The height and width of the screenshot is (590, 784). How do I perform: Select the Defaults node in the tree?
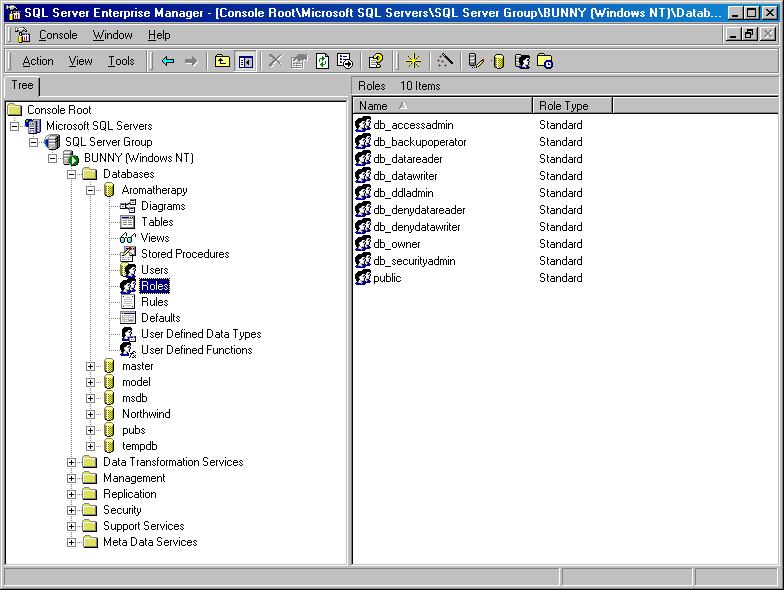(x=160, y=318)
